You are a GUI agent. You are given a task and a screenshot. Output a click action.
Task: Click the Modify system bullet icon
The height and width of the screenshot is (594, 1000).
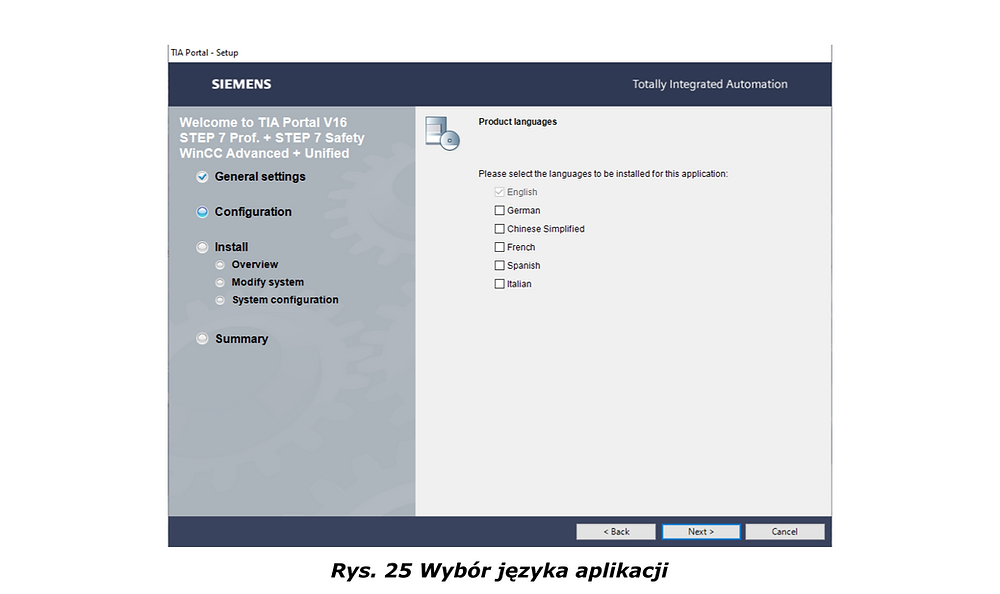click(x=220, y=283)
